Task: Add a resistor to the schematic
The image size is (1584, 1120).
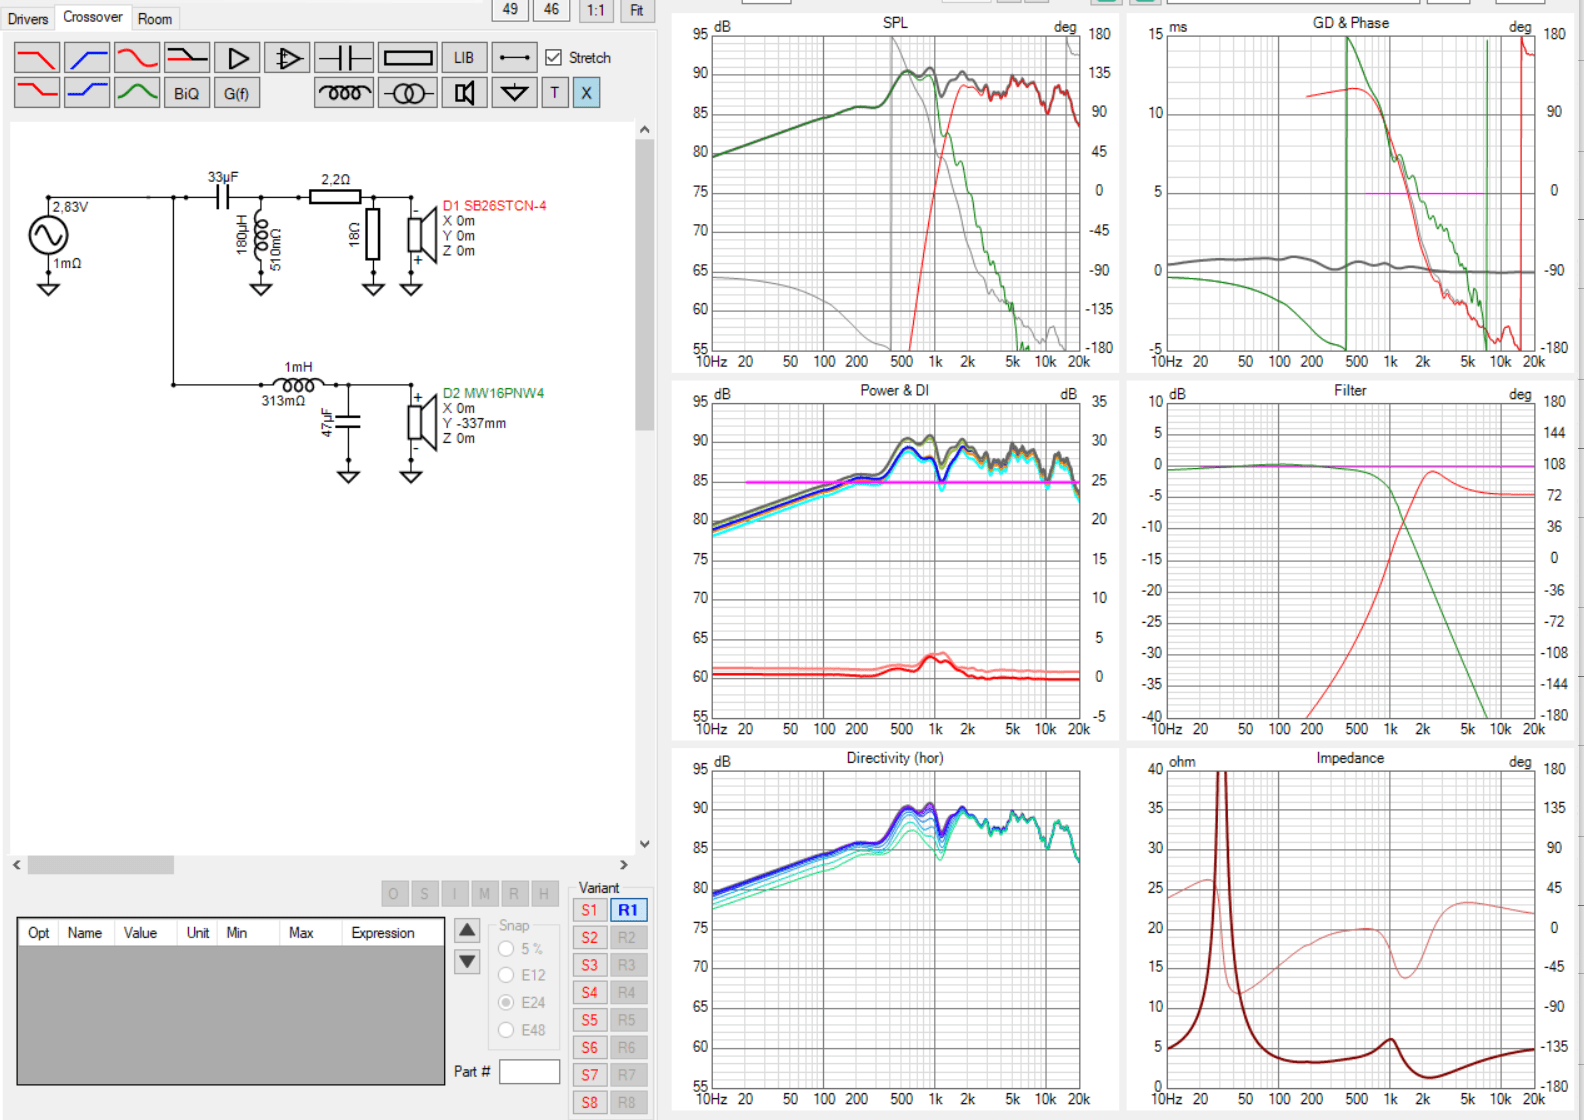Action: tap(408, 58)
